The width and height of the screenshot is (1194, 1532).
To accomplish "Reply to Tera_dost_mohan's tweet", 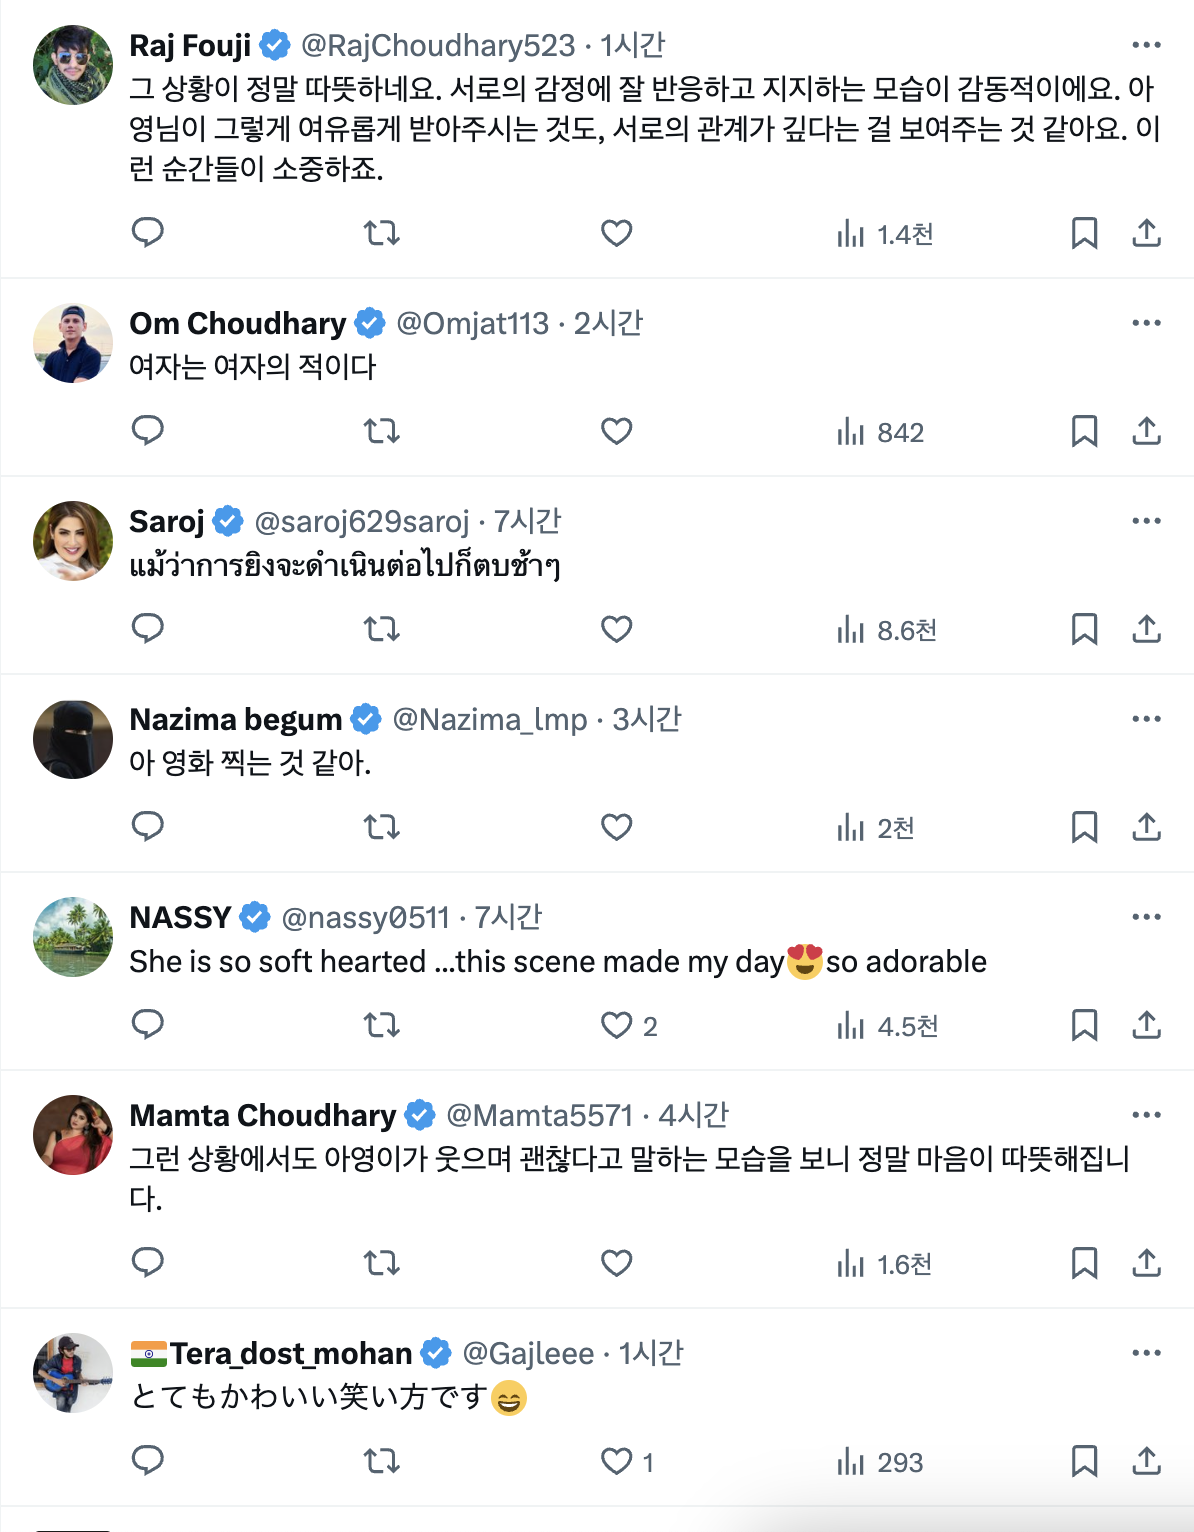I will (148, 1461).
